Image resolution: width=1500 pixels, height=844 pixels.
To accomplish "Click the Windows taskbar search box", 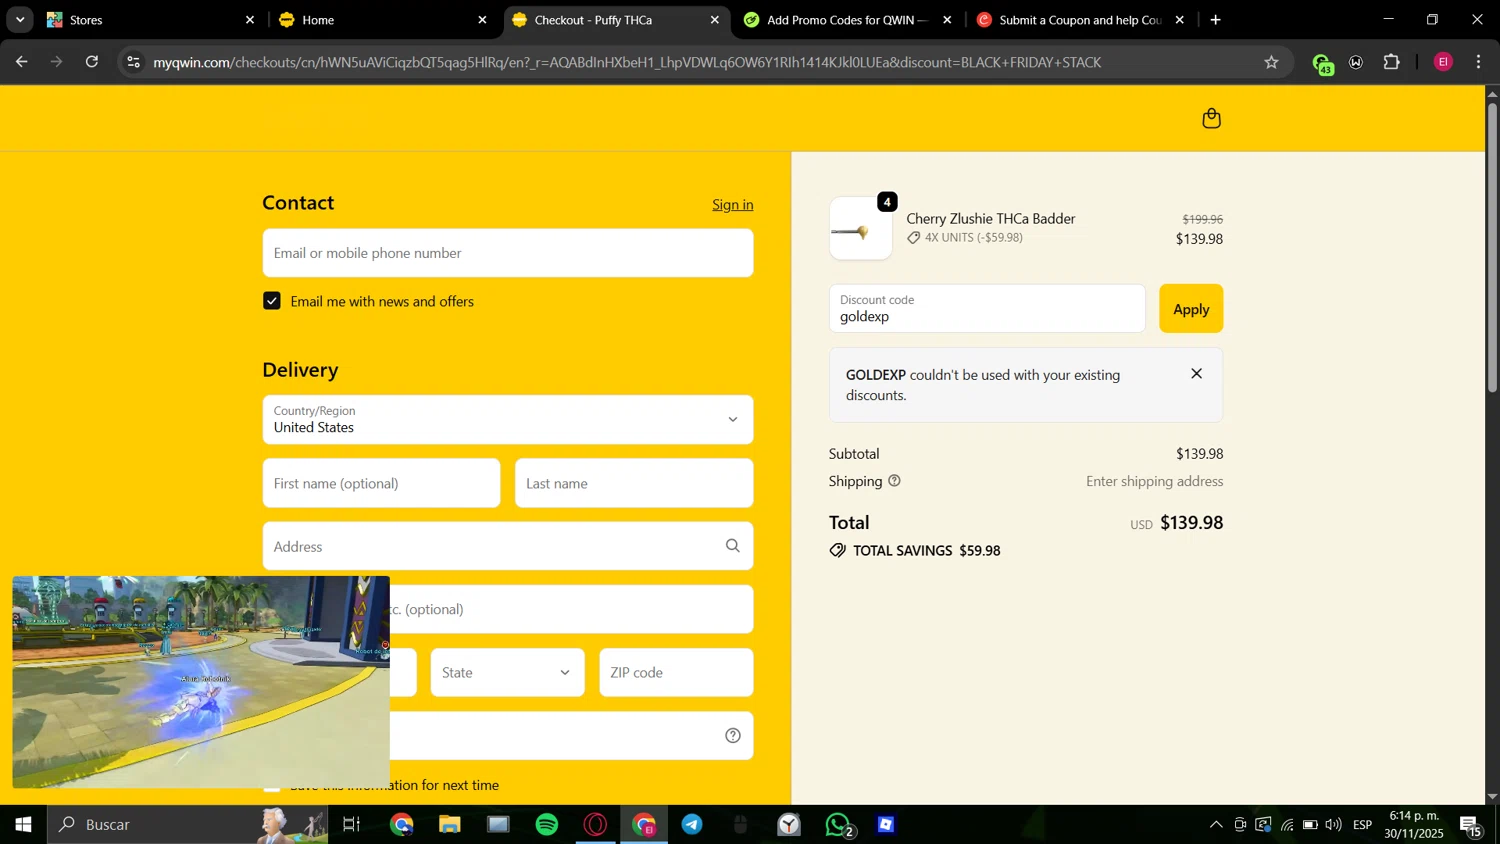I will 188,825.
